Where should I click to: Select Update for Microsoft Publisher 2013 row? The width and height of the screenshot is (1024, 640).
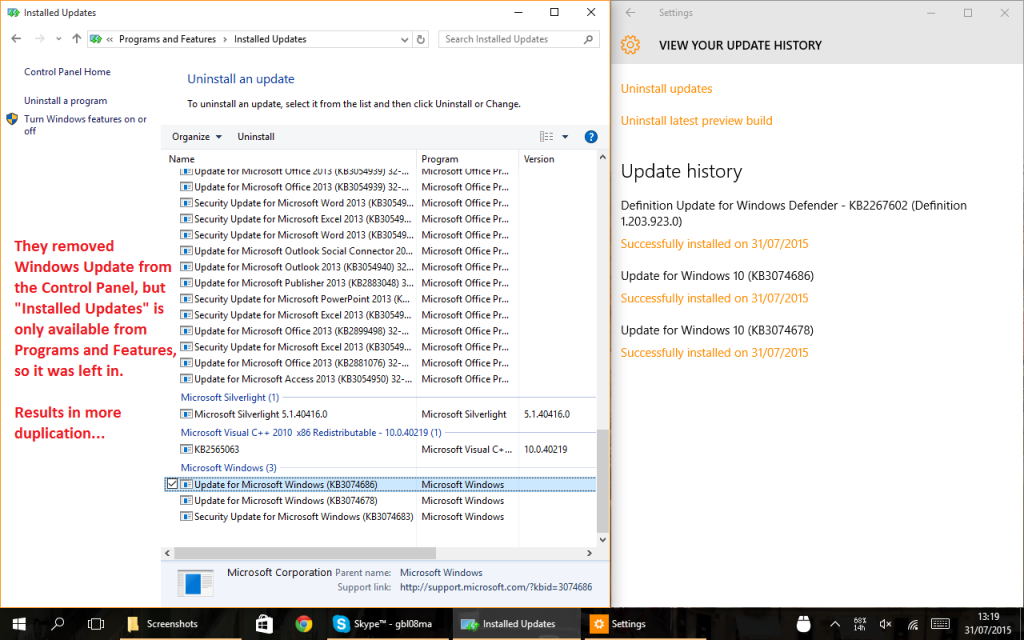[x=379, y=283]
